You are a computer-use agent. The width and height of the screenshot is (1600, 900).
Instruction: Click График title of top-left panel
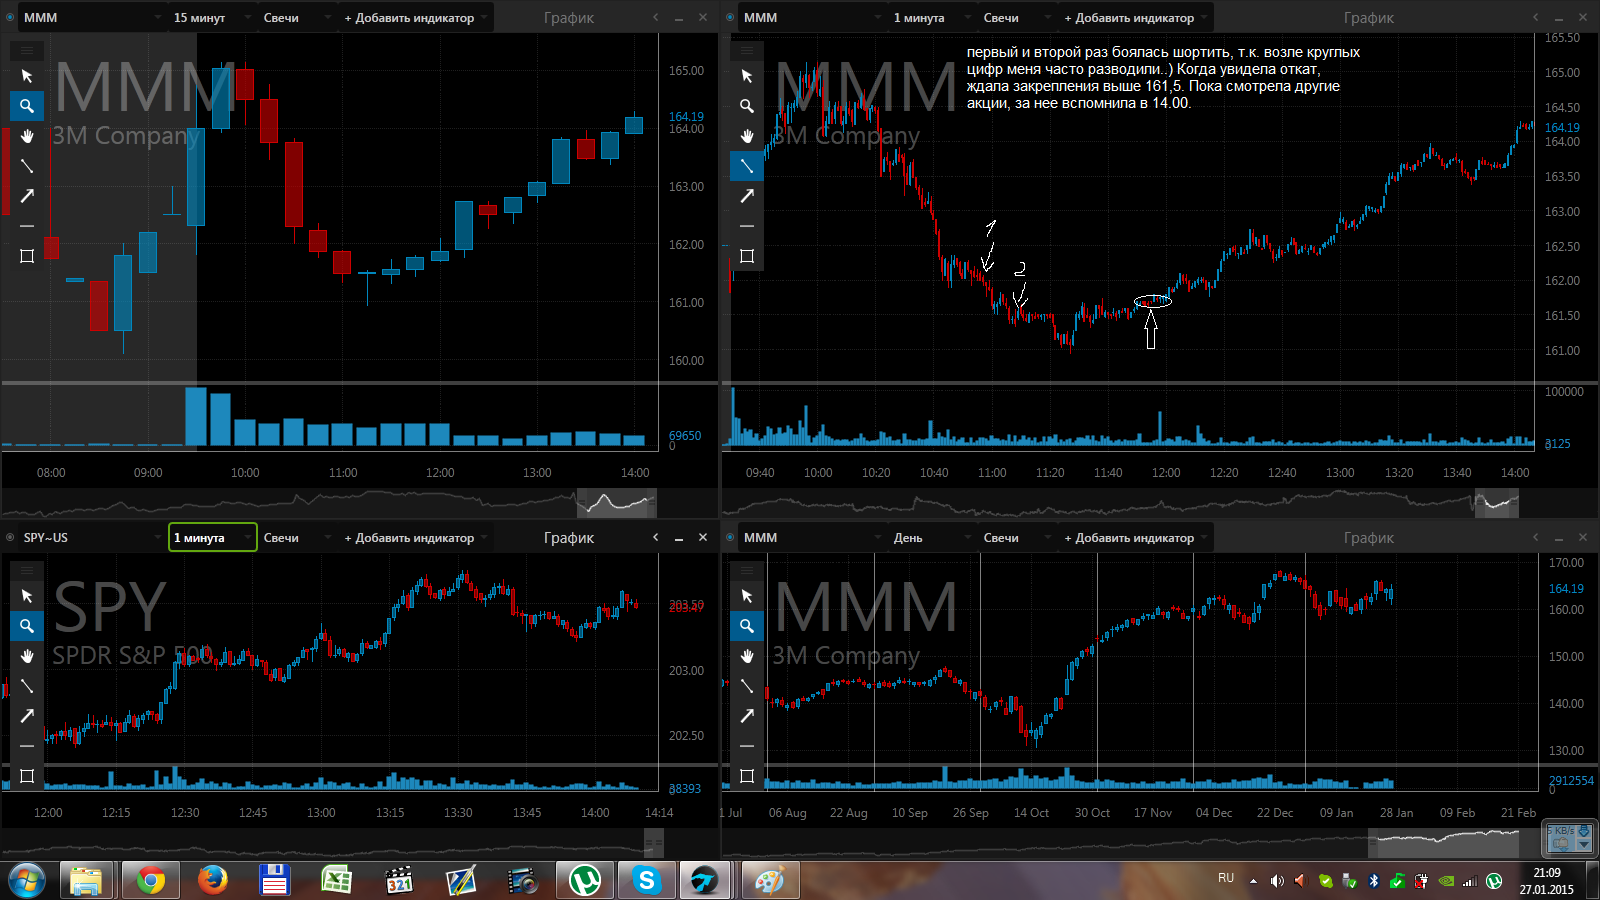point(569,18)
